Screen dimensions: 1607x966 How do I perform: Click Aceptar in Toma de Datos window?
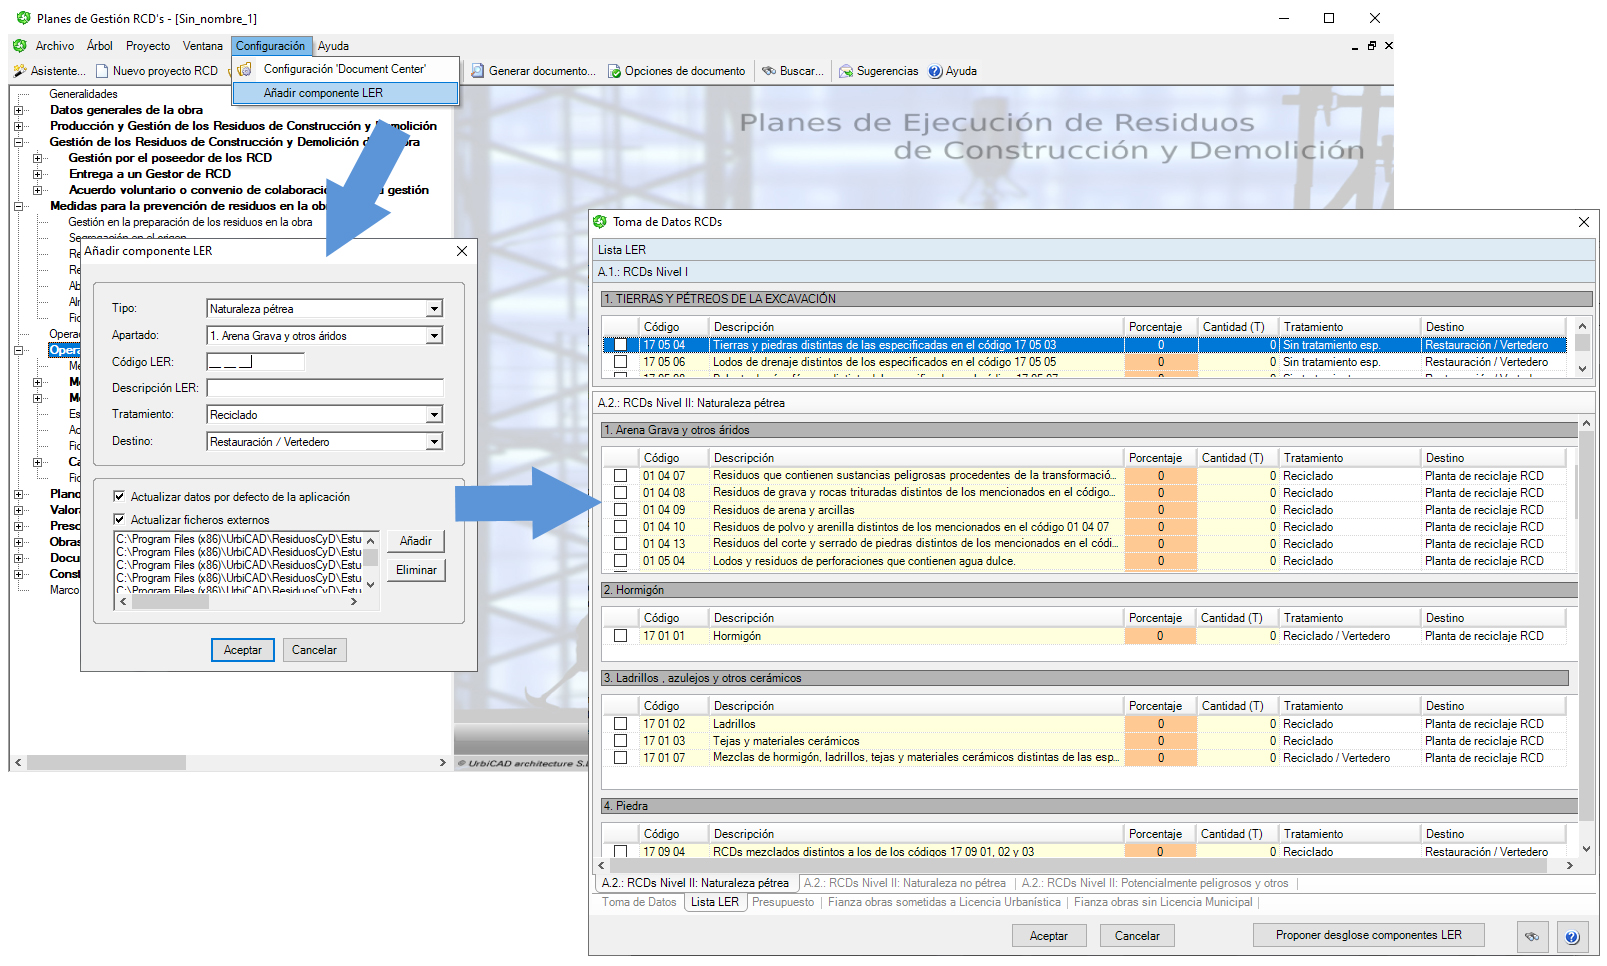point(1049,936)
